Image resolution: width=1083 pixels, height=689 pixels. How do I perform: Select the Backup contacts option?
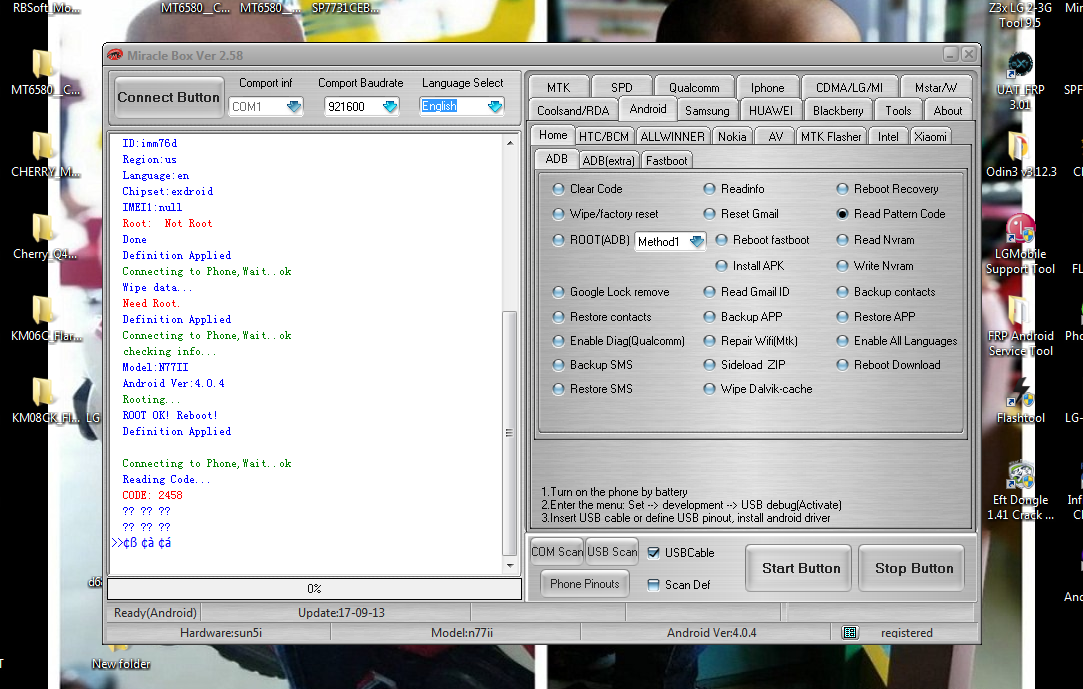click(842, 292)
